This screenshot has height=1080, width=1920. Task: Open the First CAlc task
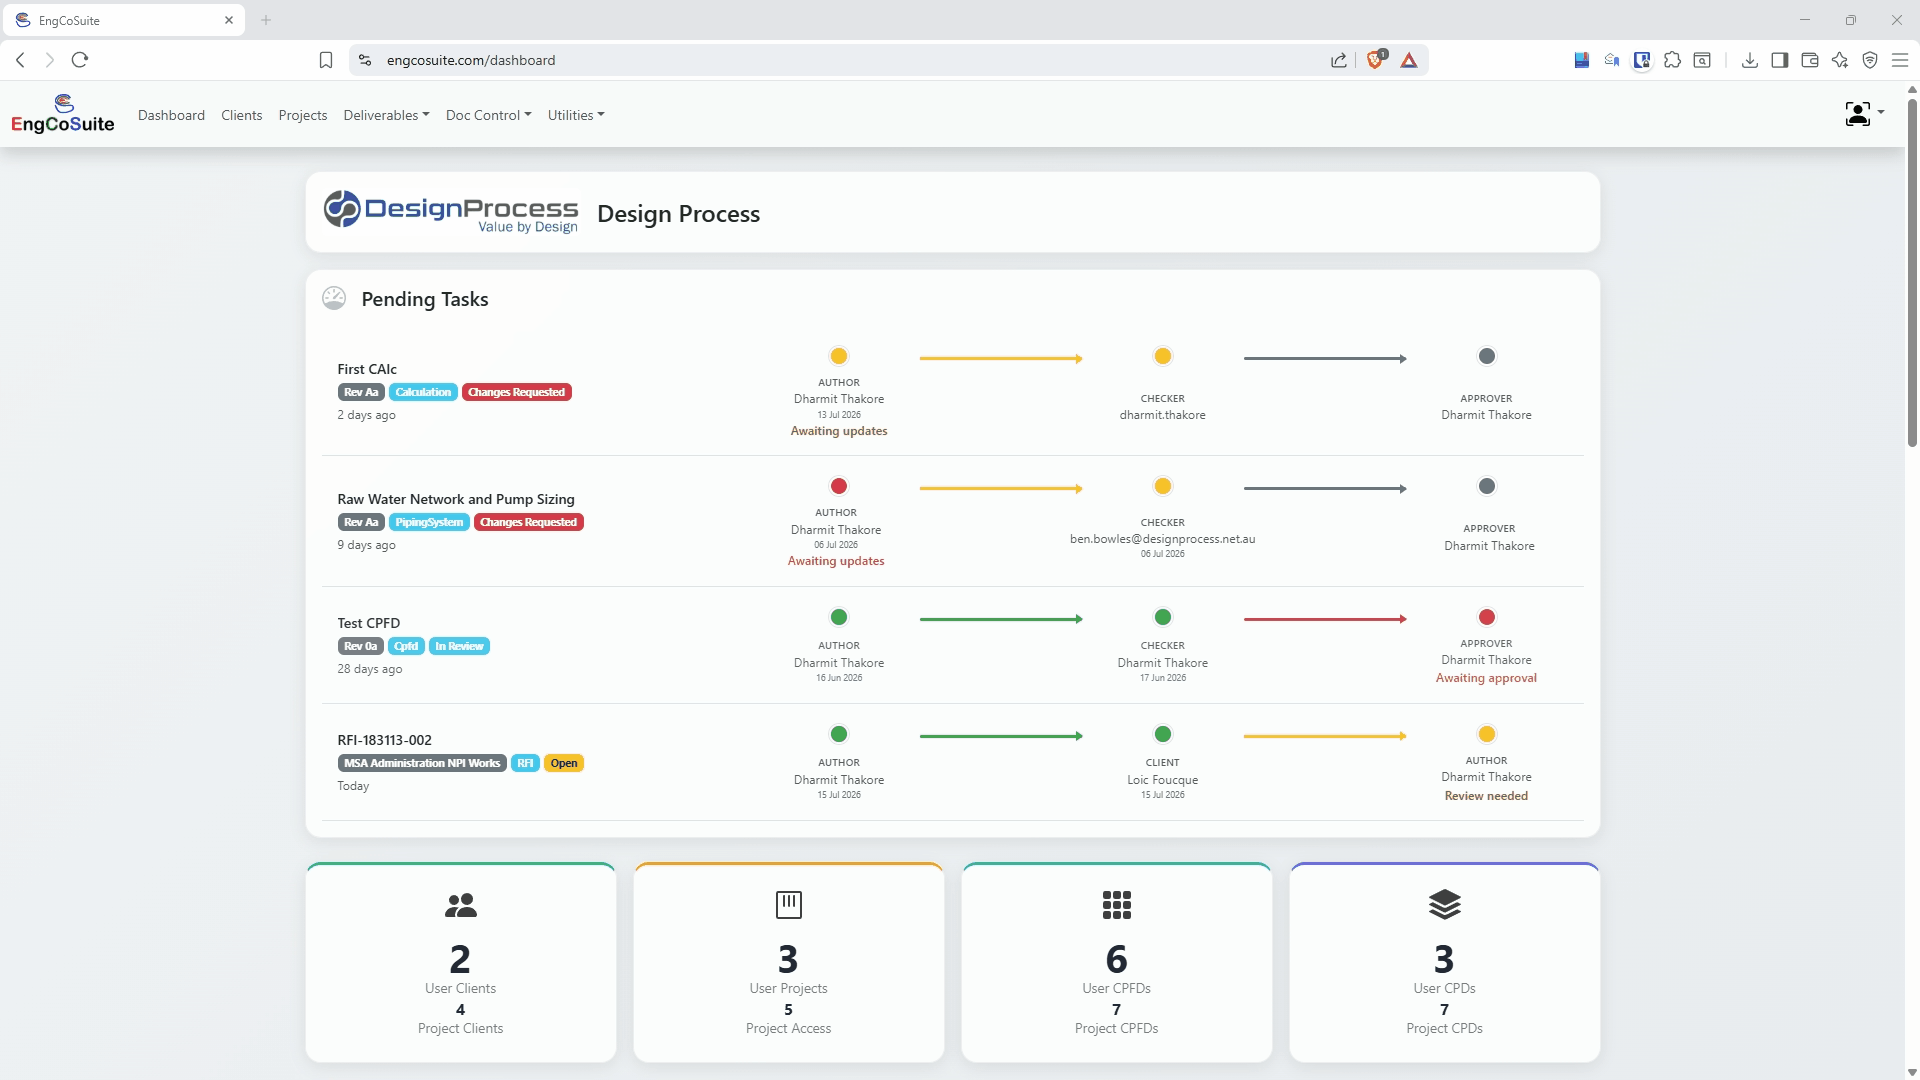pyautogui.click(x=367, y=369)
